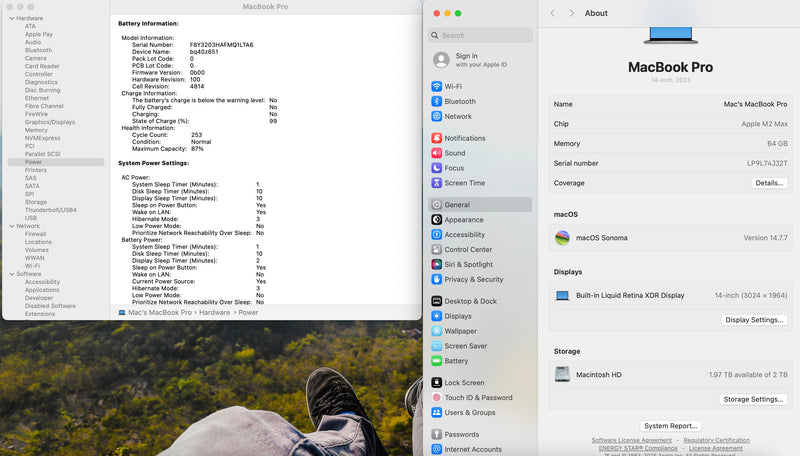This screenshot has width=800, height=456.
Task: Select Desktop & Dock settings
Action: [480, 301]
